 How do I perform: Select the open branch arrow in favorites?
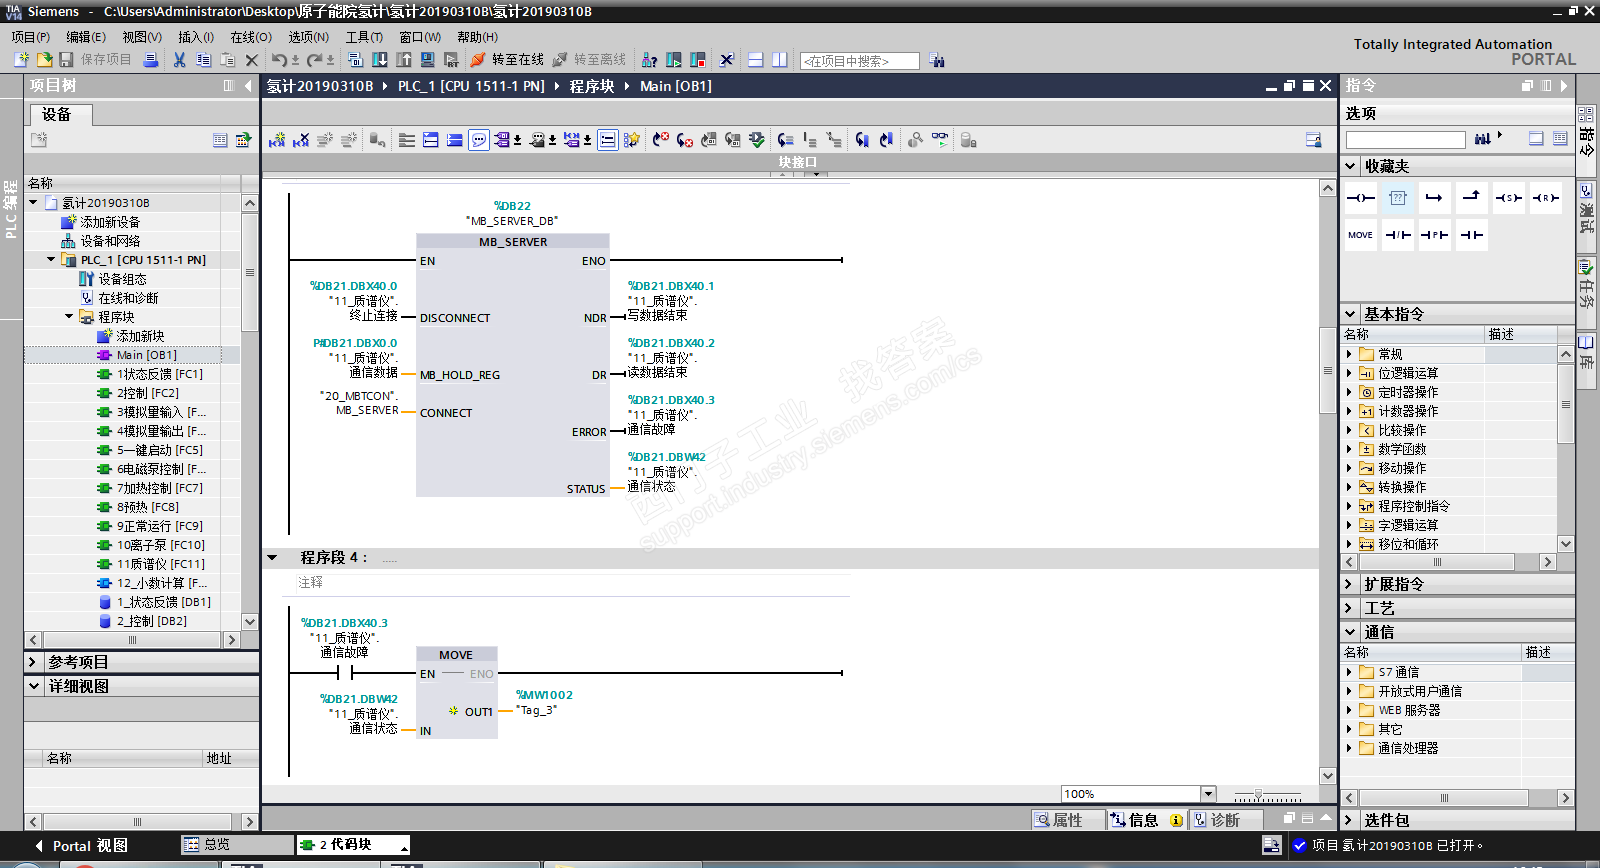point(1434,198)
